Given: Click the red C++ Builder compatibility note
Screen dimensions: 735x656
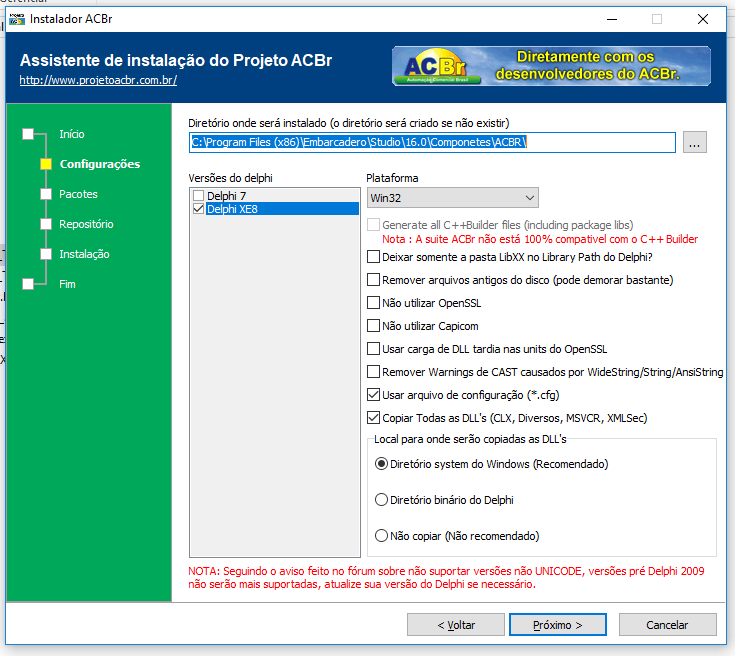Looking at the screenshot, I should [x=540, y=239].
